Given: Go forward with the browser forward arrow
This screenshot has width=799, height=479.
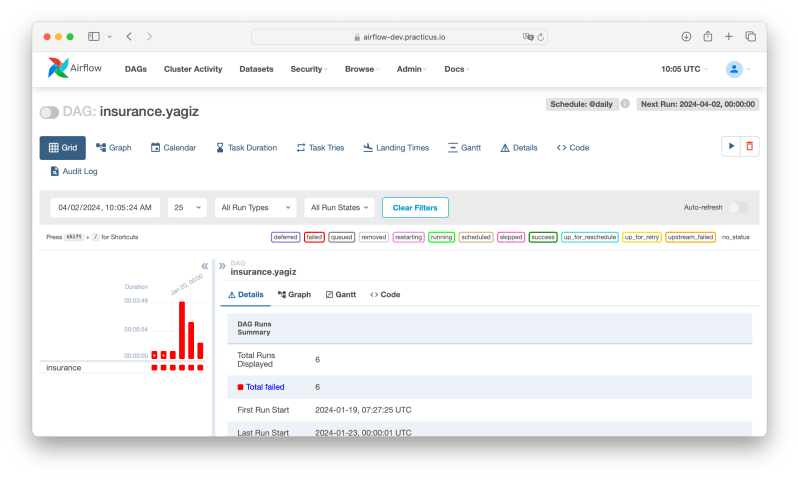Looking at the screenshot, I should pos(149,36).
